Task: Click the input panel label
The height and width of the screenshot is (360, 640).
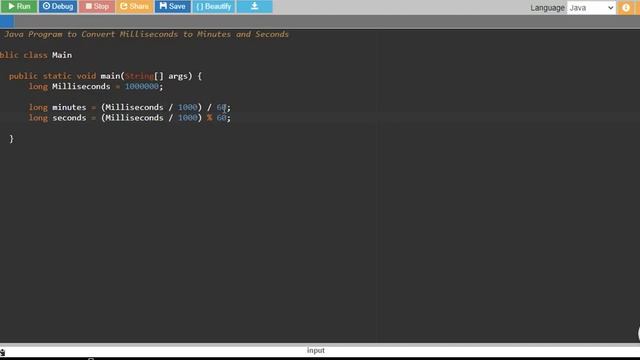Action: coord(316,351)
